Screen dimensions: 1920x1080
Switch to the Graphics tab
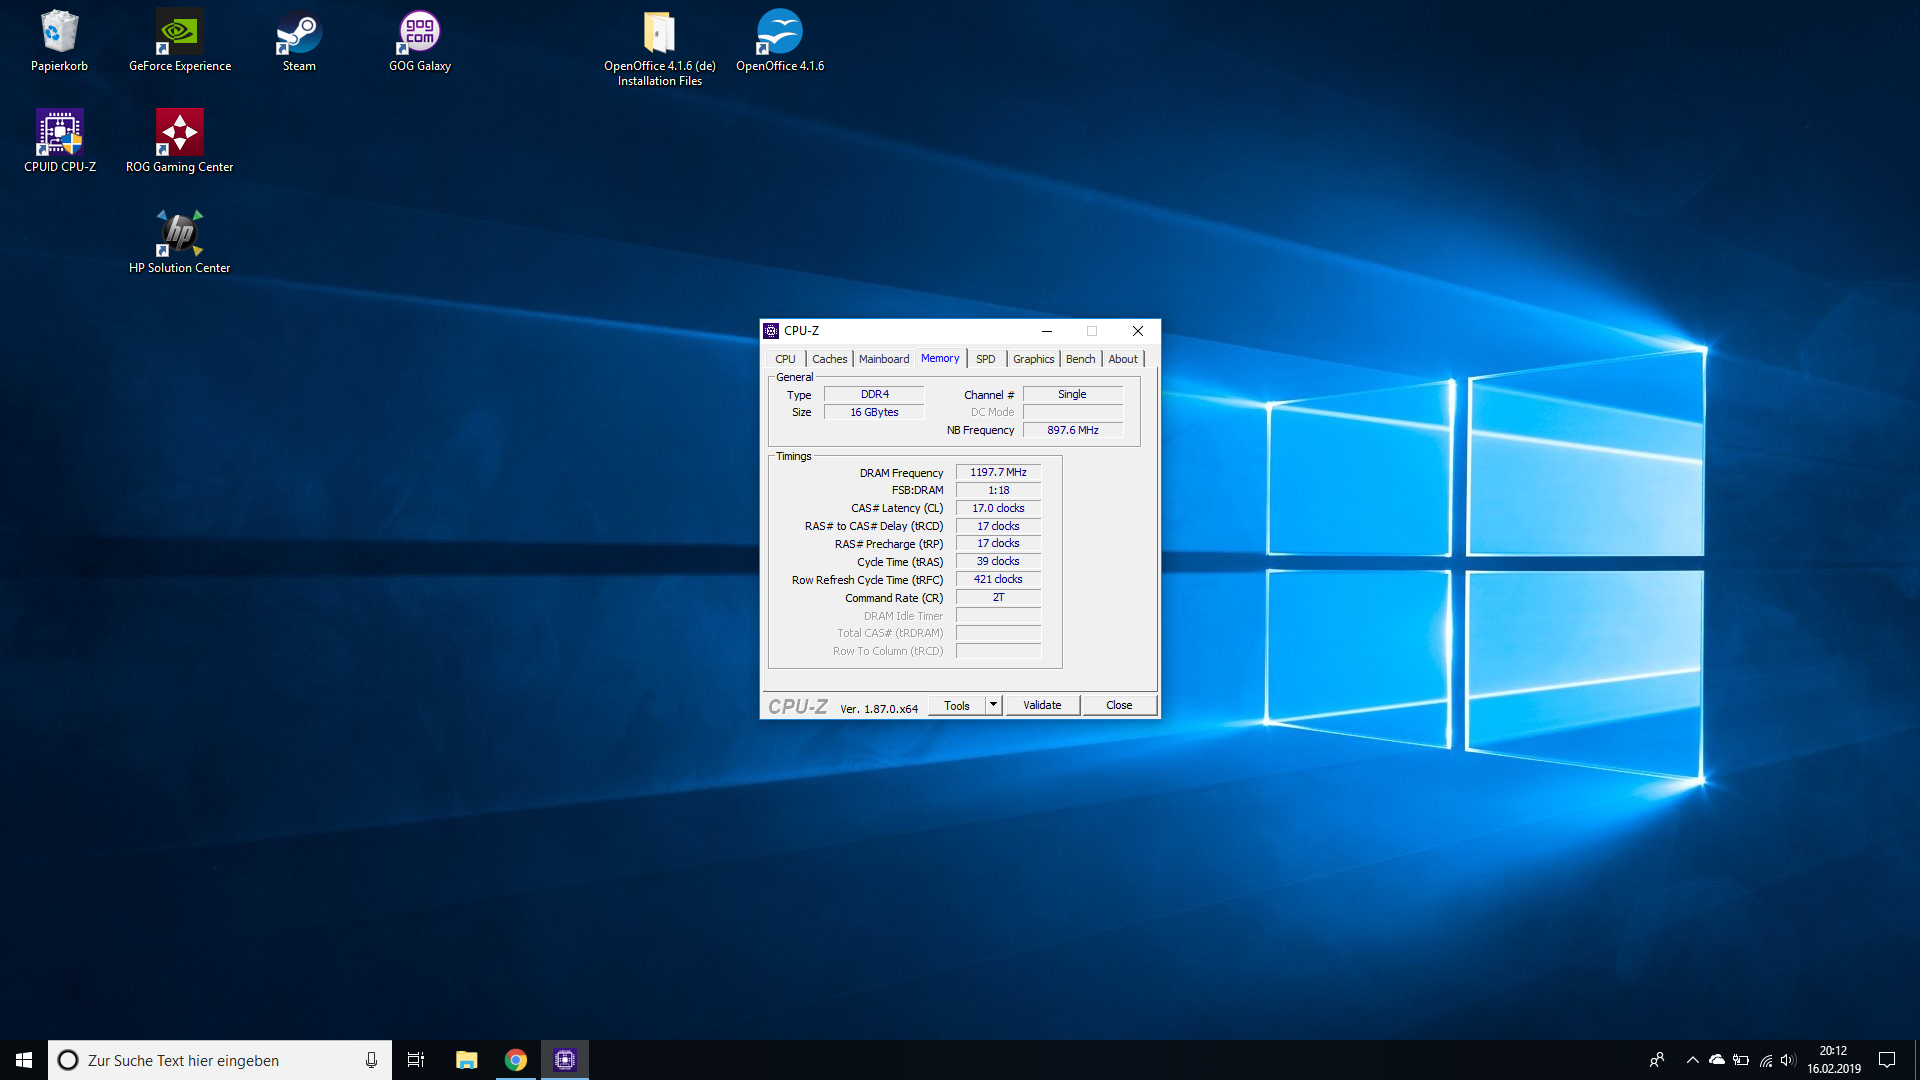pyautogui.click(x=1033, y=359)
